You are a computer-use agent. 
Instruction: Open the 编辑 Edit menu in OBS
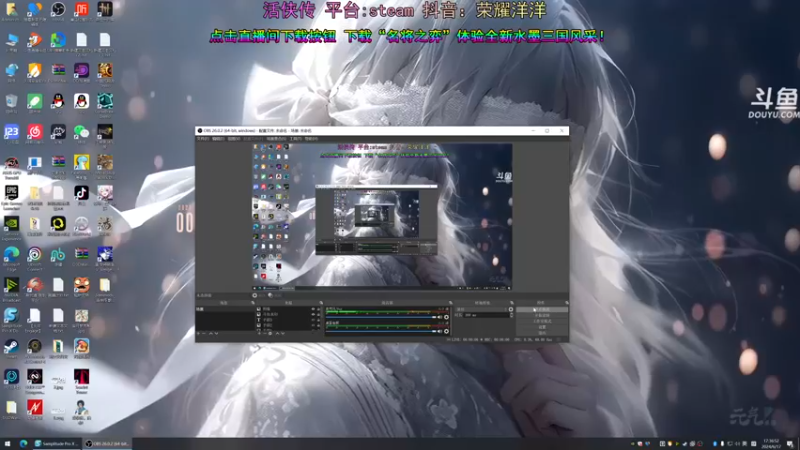click(218, 138)
